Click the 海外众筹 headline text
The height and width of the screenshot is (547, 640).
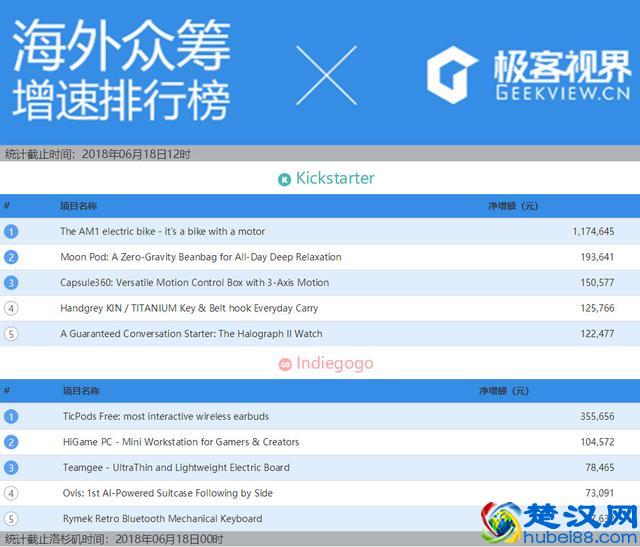[122, 45]
